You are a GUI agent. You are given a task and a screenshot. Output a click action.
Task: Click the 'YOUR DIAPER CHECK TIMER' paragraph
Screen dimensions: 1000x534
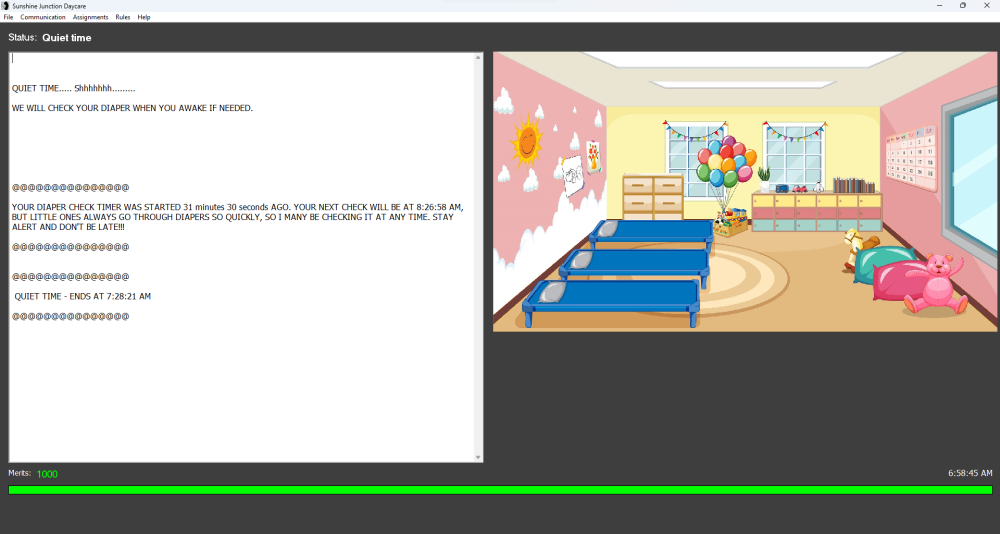237,217
